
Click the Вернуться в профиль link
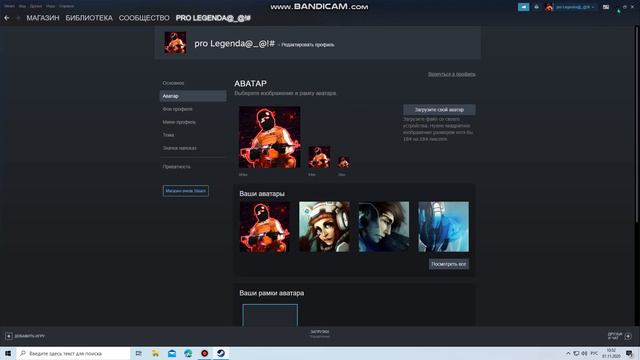pos(451,74)
